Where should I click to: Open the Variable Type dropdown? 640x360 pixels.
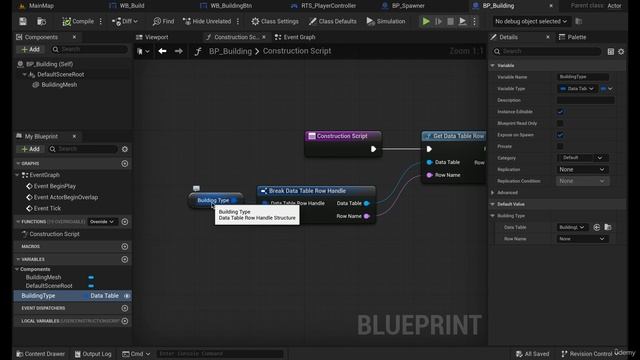point(578,89)
